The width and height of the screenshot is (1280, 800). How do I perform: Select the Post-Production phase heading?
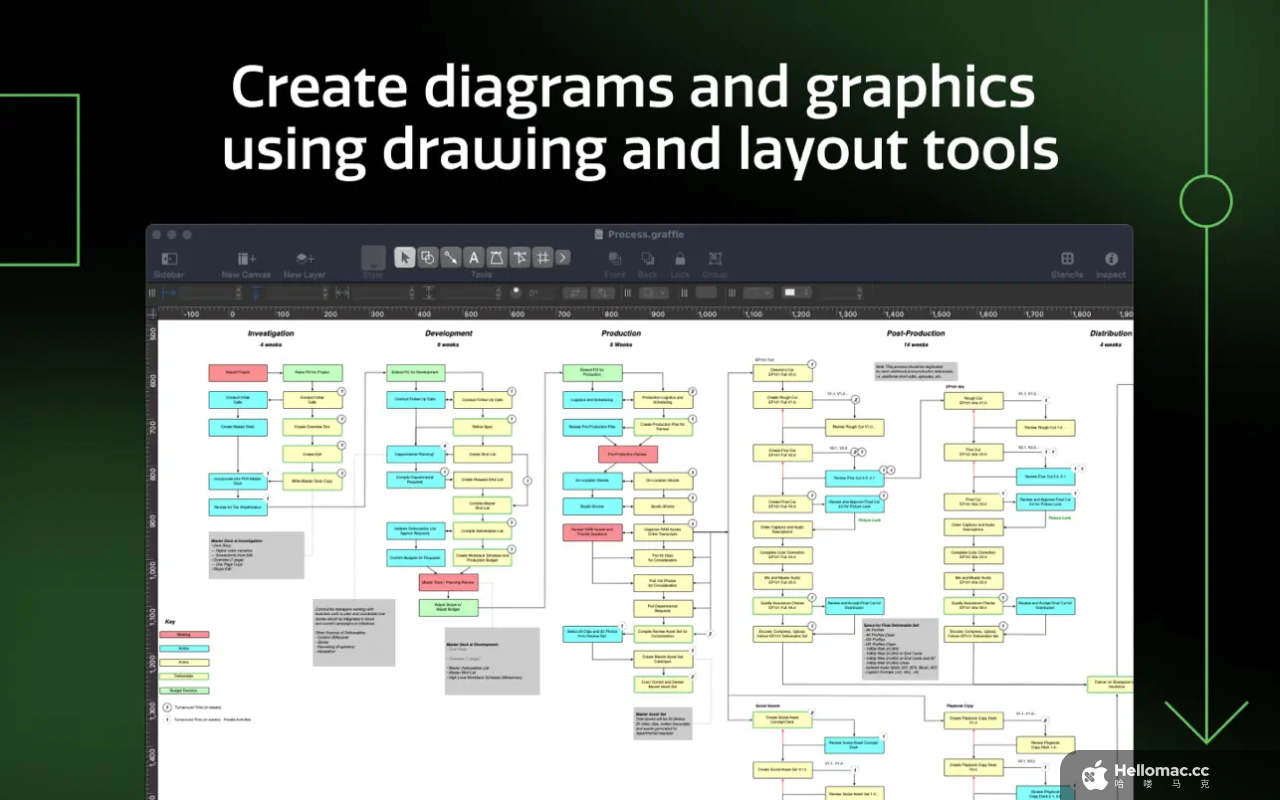coord(916,333)
